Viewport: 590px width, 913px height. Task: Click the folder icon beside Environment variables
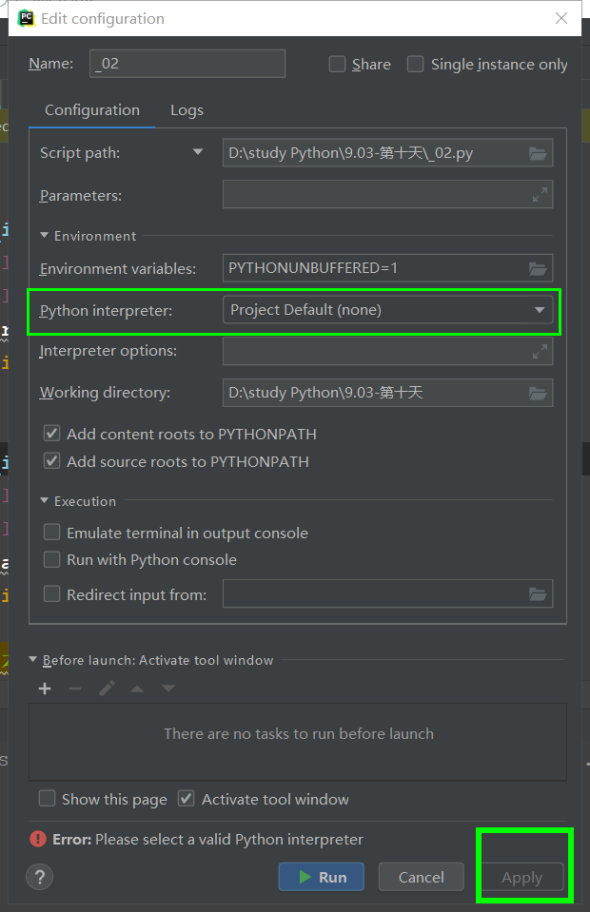538,268
